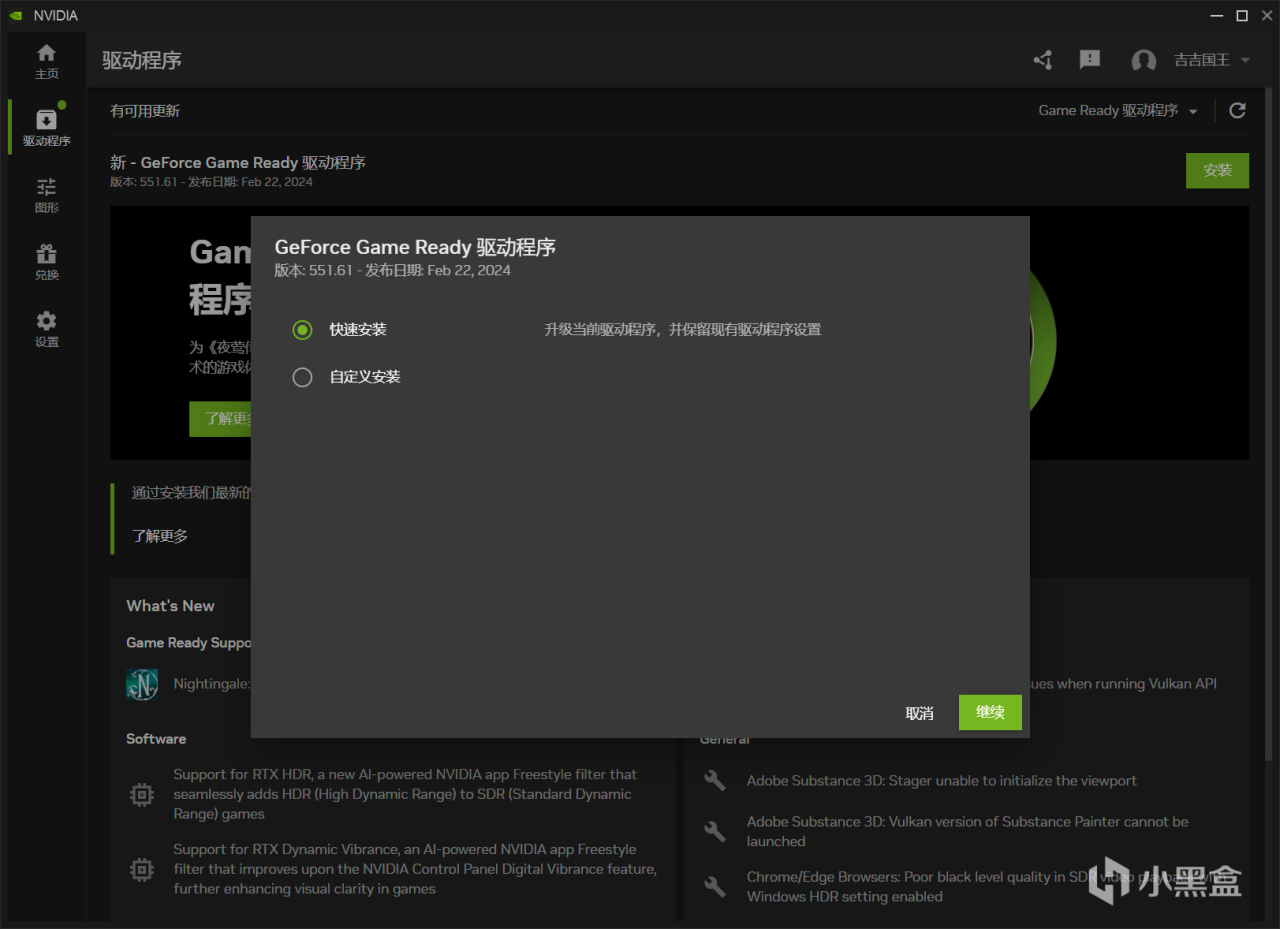The height and width of the screenshot is (929, 1280).
Task: Open the 兑换 redeem gift icon
Action: 47,261
